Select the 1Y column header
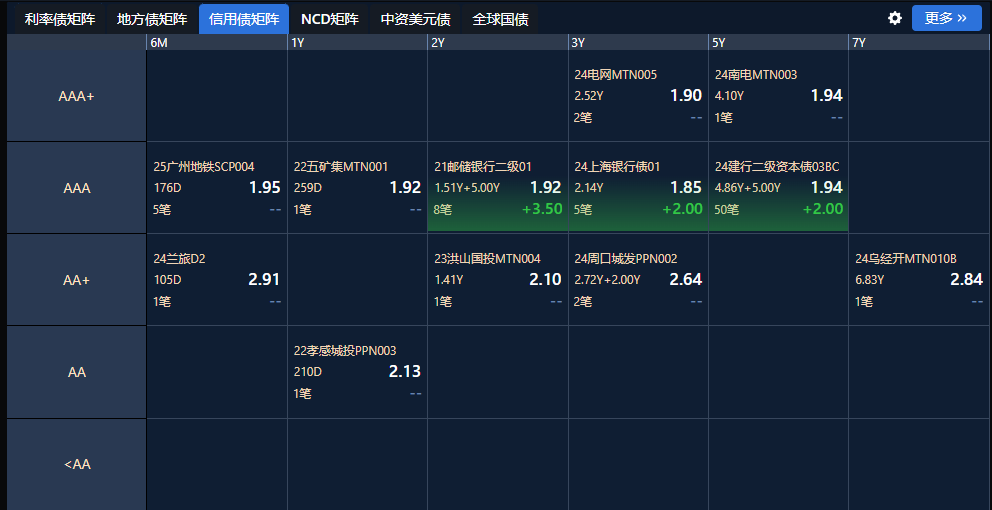Viewport: 992px width, 510px height. pos(357,42)
